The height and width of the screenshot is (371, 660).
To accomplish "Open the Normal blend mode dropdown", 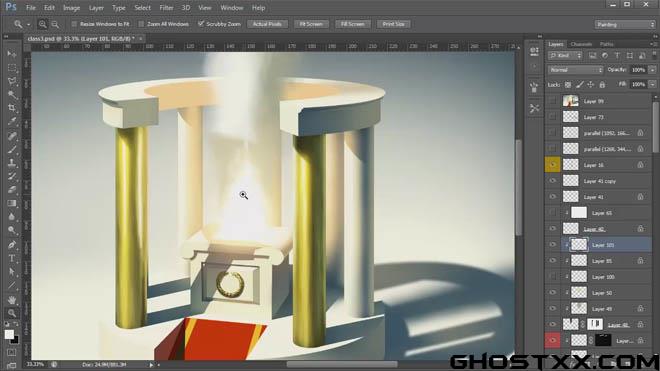I will (575, 70).
